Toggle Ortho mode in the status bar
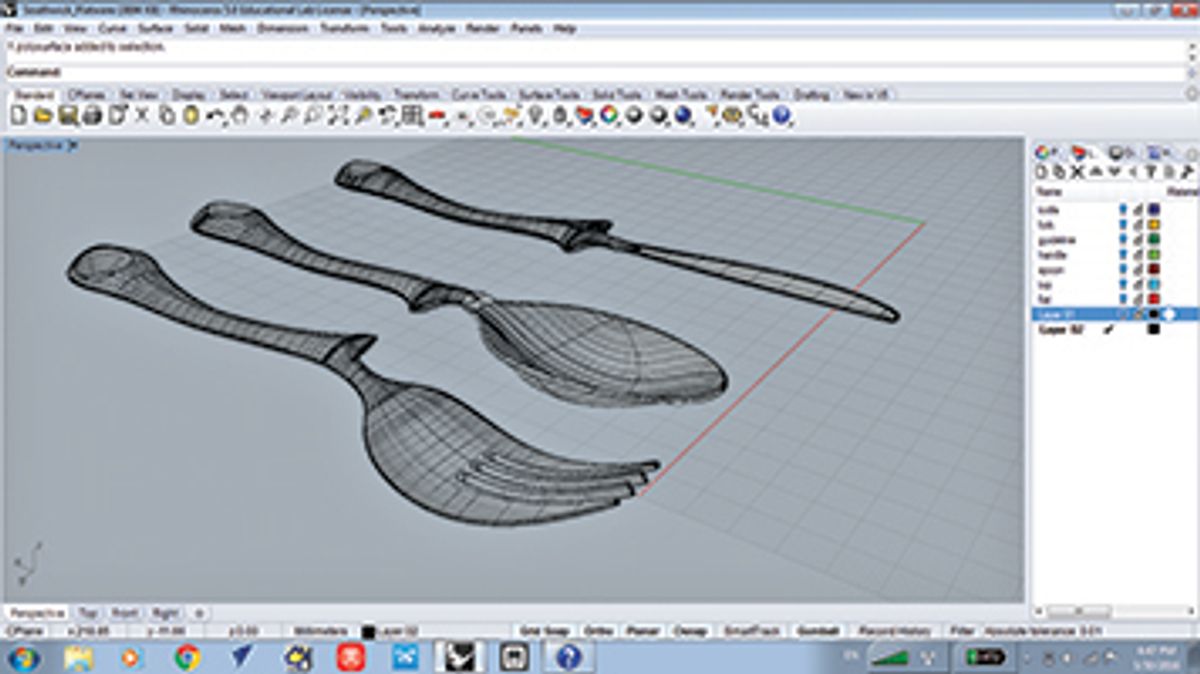This screenshot has width=1200, height=674. tap(598, 631)
